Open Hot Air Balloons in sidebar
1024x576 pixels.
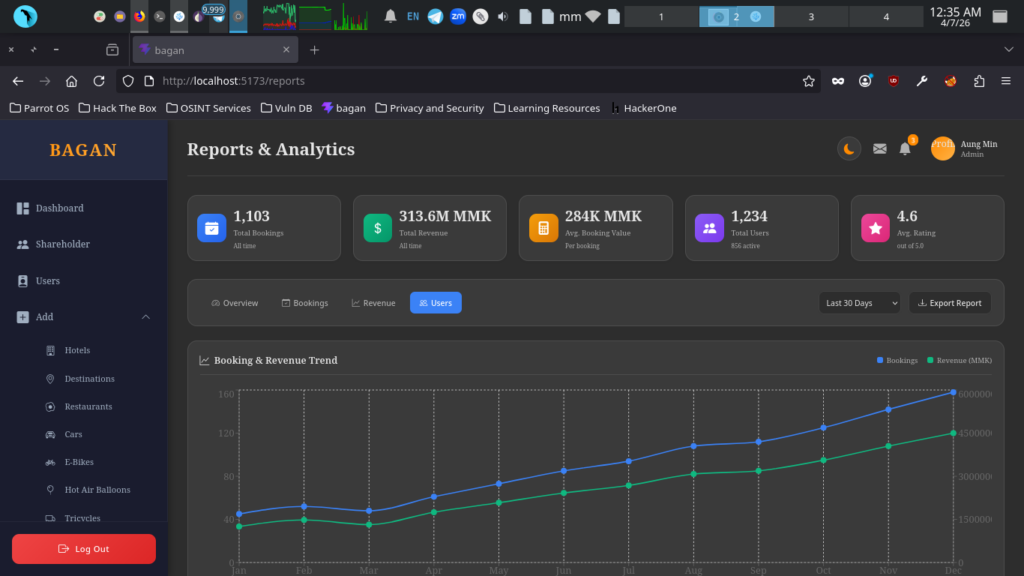[97, 490]
